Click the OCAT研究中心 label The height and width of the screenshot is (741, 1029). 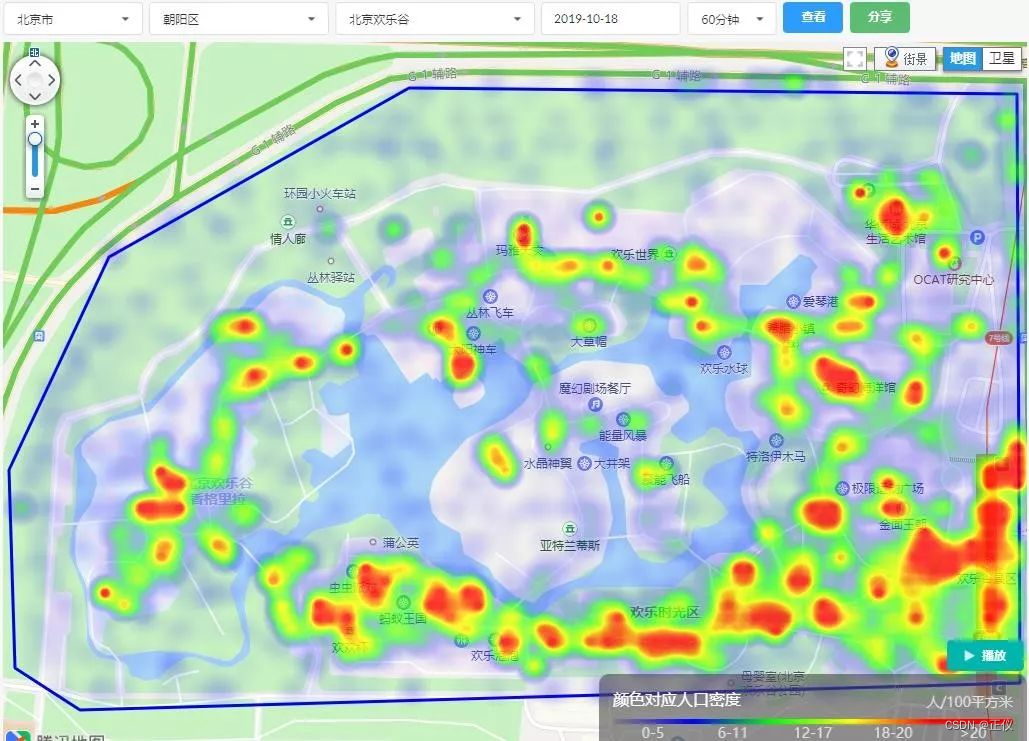tap(954, 280)
